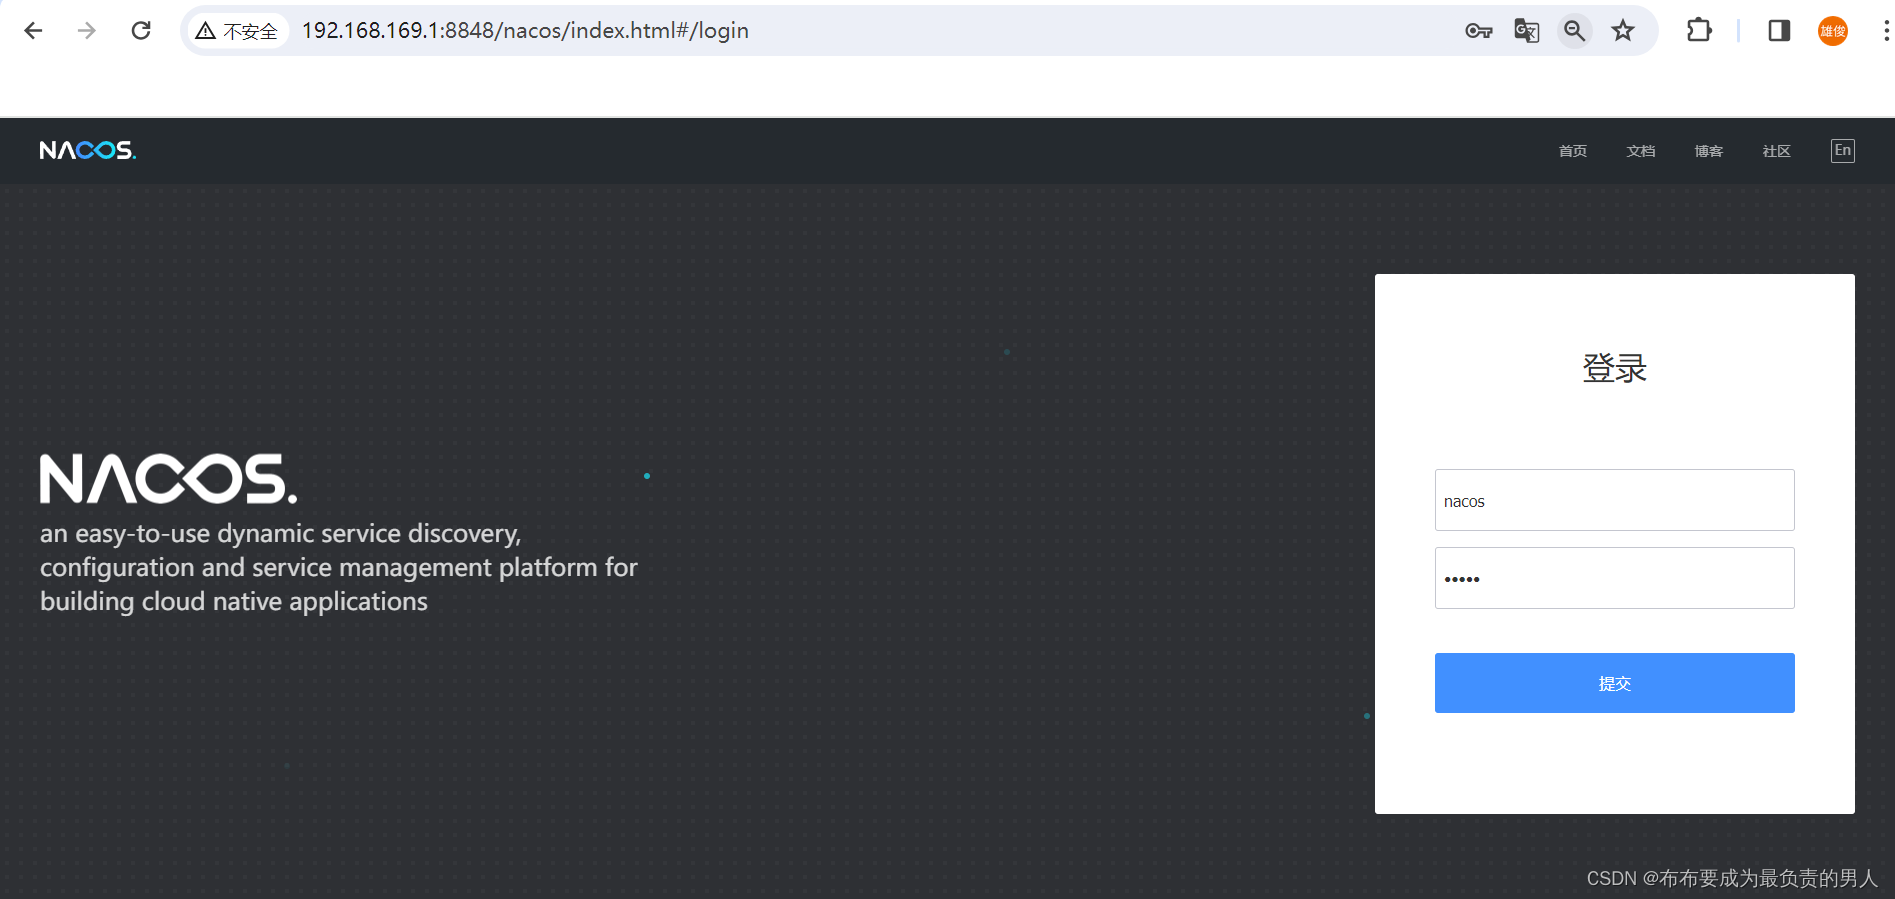Click the large NACOS banner logo
Screen dimensions: 1895x899
click(168, 479)
